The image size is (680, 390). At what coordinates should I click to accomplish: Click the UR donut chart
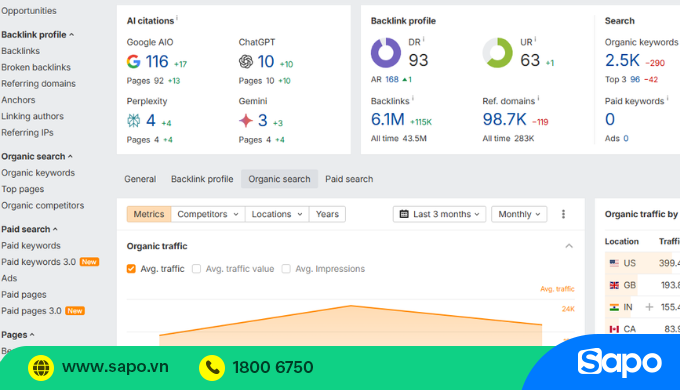coord(497,52)
